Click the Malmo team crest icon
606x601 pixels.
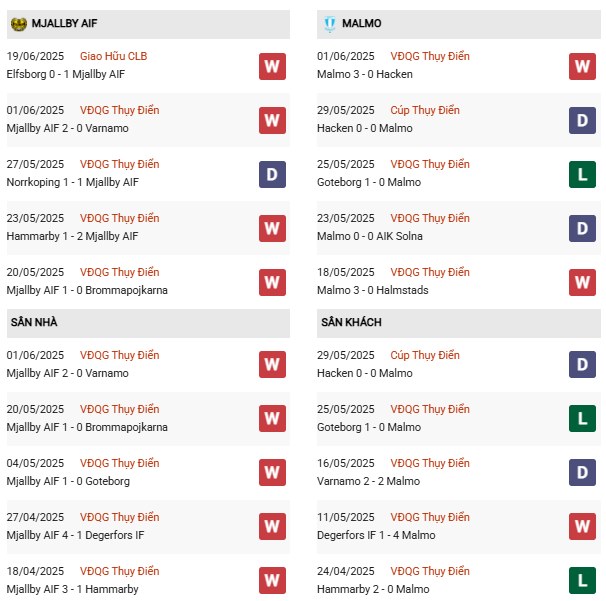click(330, 24)
